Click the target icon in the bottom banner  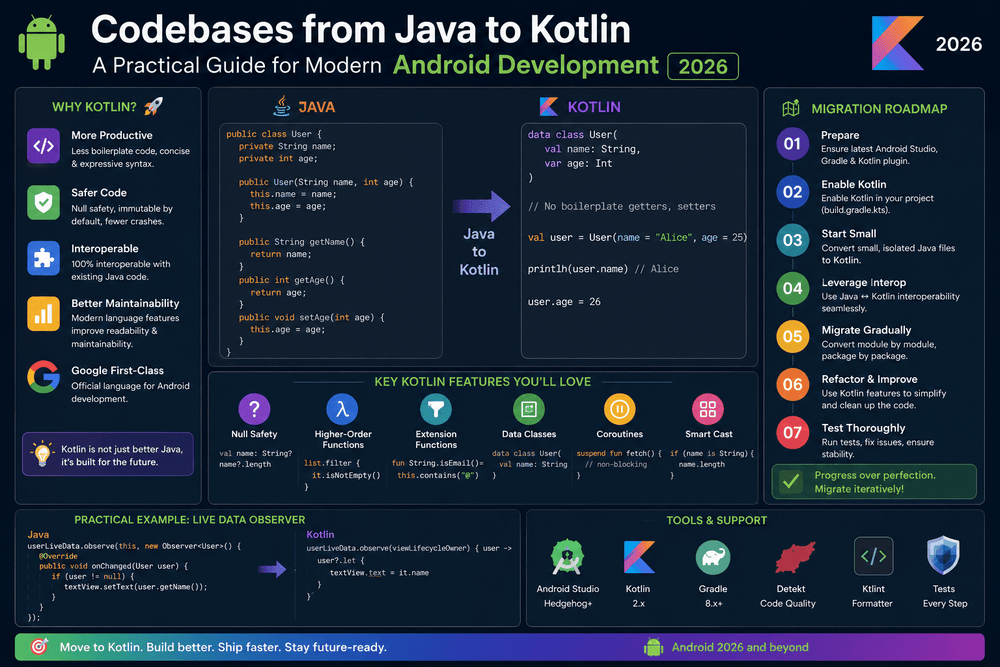click(x=40, y=647)
